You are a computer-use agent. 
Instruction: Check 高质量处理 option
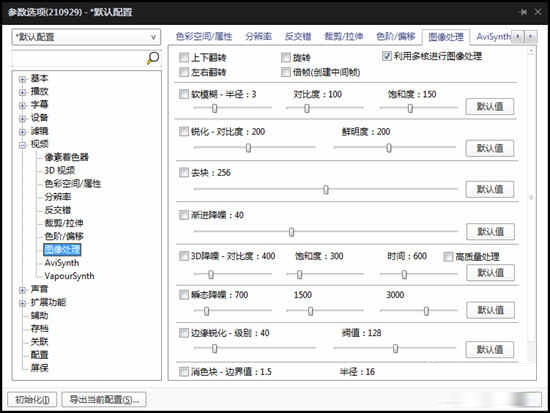448,257
